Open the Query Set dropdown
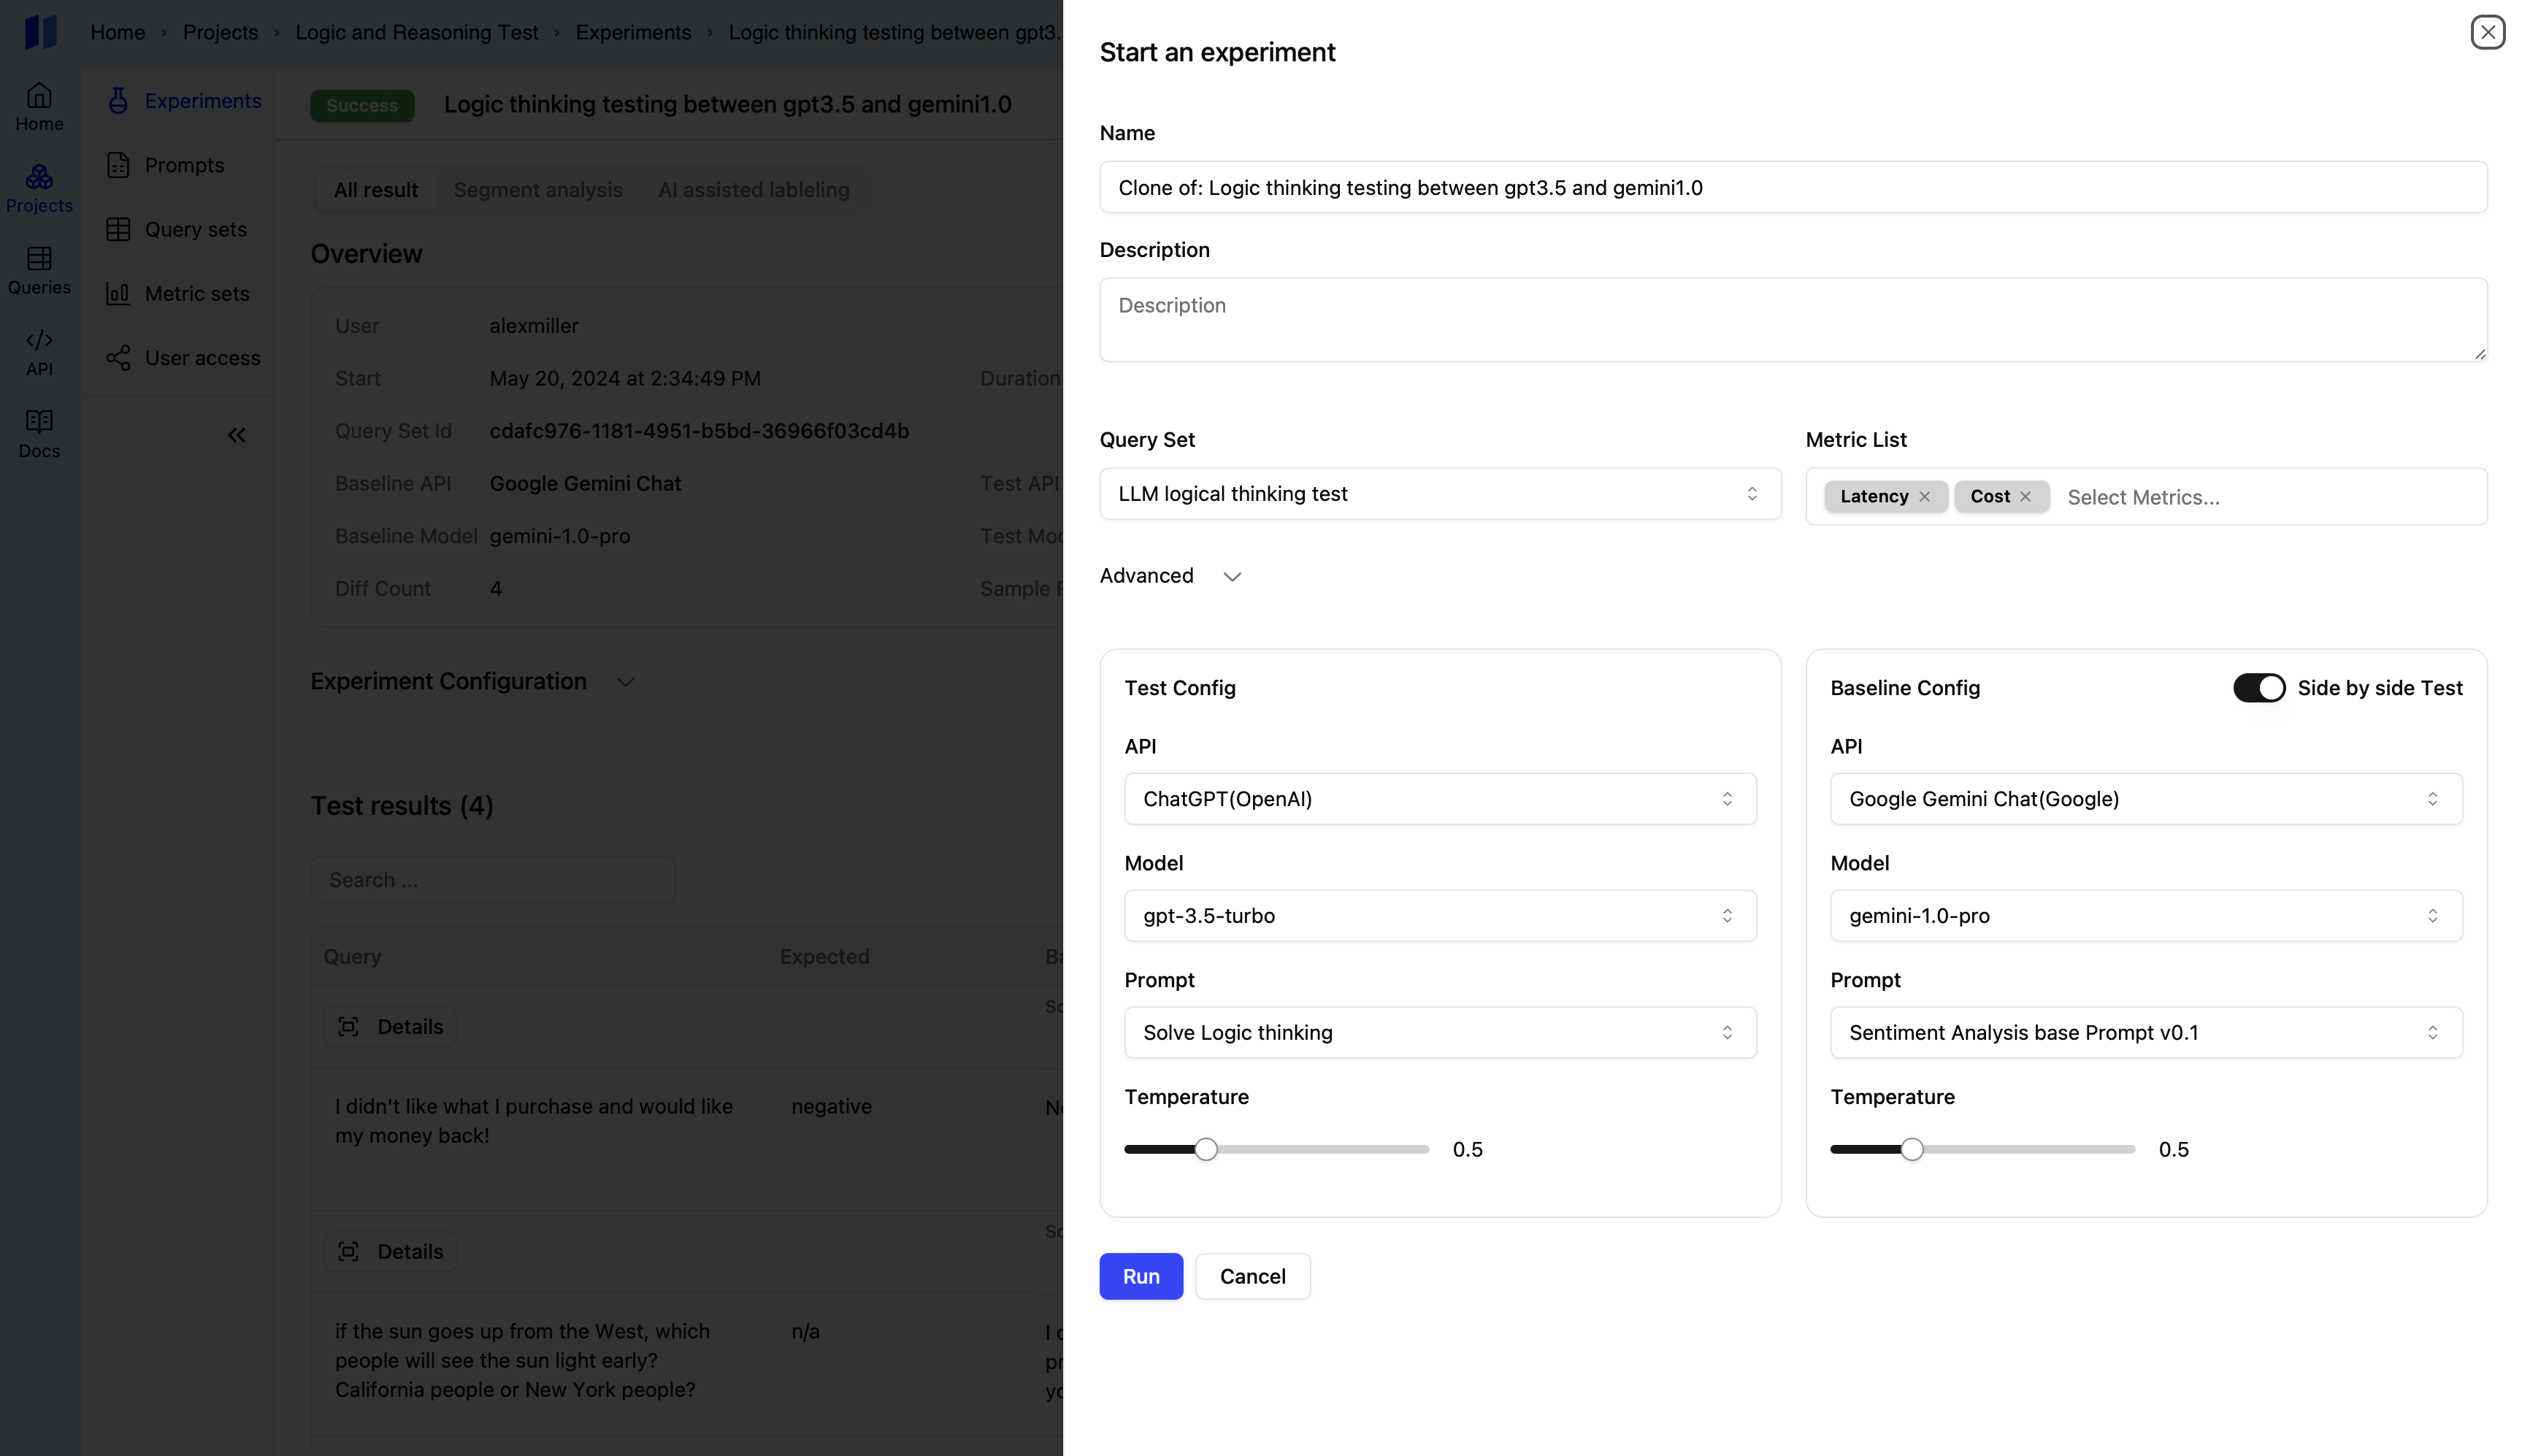Viewport: 2522px width, 1456px height. pos(1439,494)
